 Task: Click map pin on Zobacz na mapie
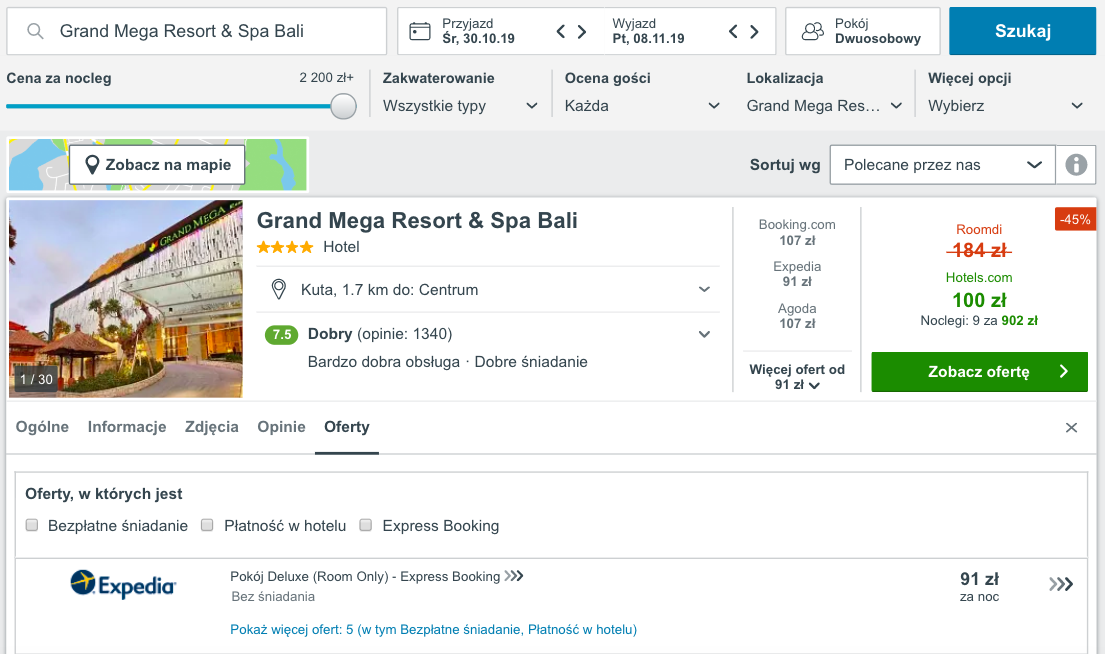click(92, 165)
